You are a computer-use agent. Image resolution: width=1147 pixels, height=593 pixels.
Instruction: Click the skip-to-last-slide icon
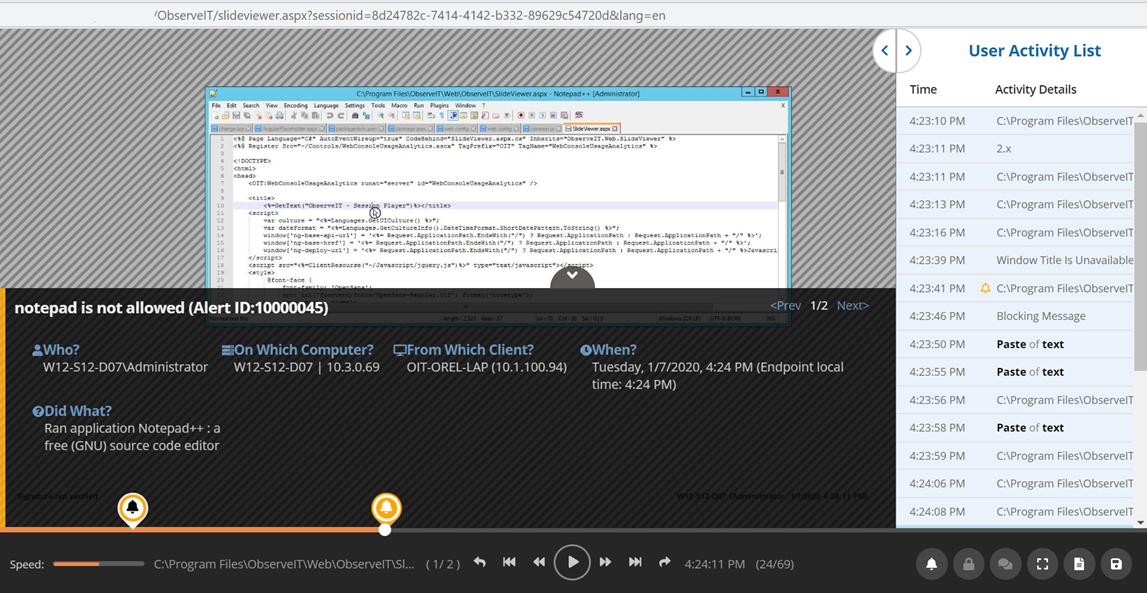click(x=635, y=563)
